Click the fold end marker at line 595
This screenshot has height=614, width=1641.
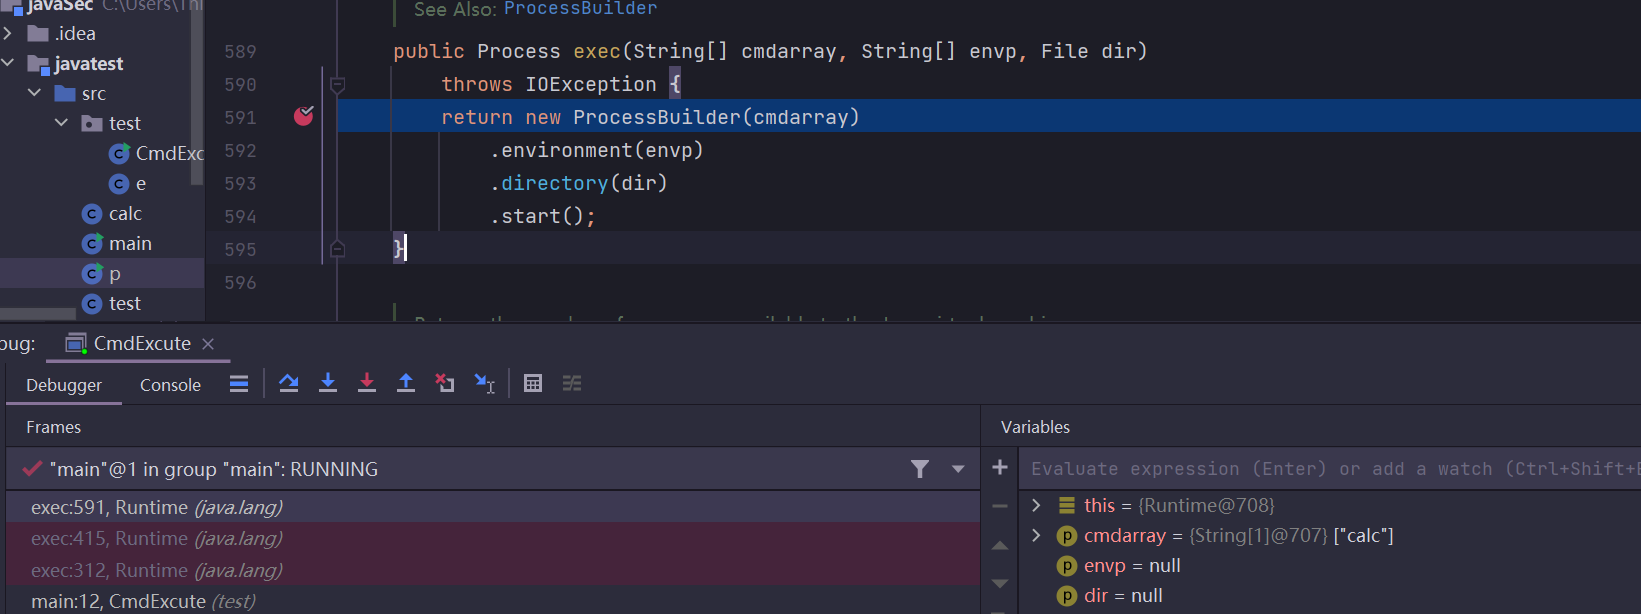click(x=338, y=249)
